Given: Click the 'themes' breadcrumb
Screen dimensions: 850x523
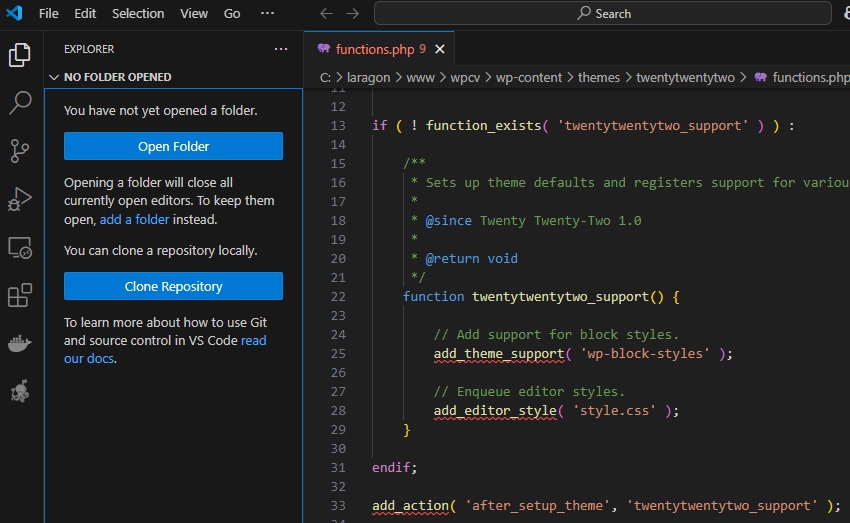Looking at the screenshot, I should point(598,78).
